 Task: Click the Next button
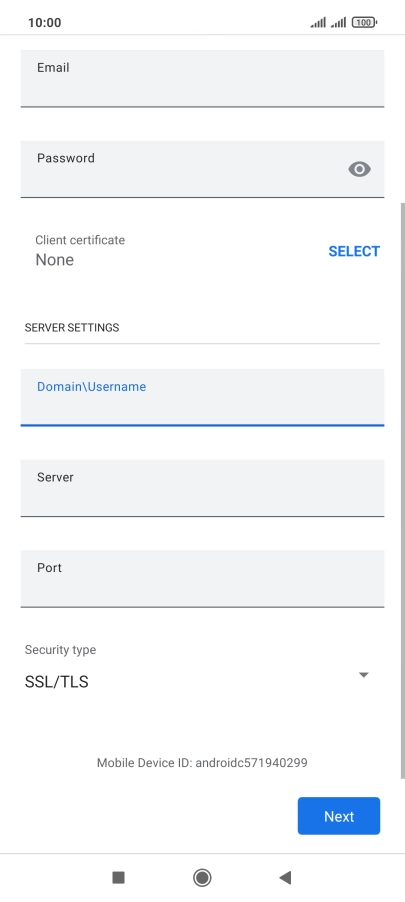tap(339, 816)
